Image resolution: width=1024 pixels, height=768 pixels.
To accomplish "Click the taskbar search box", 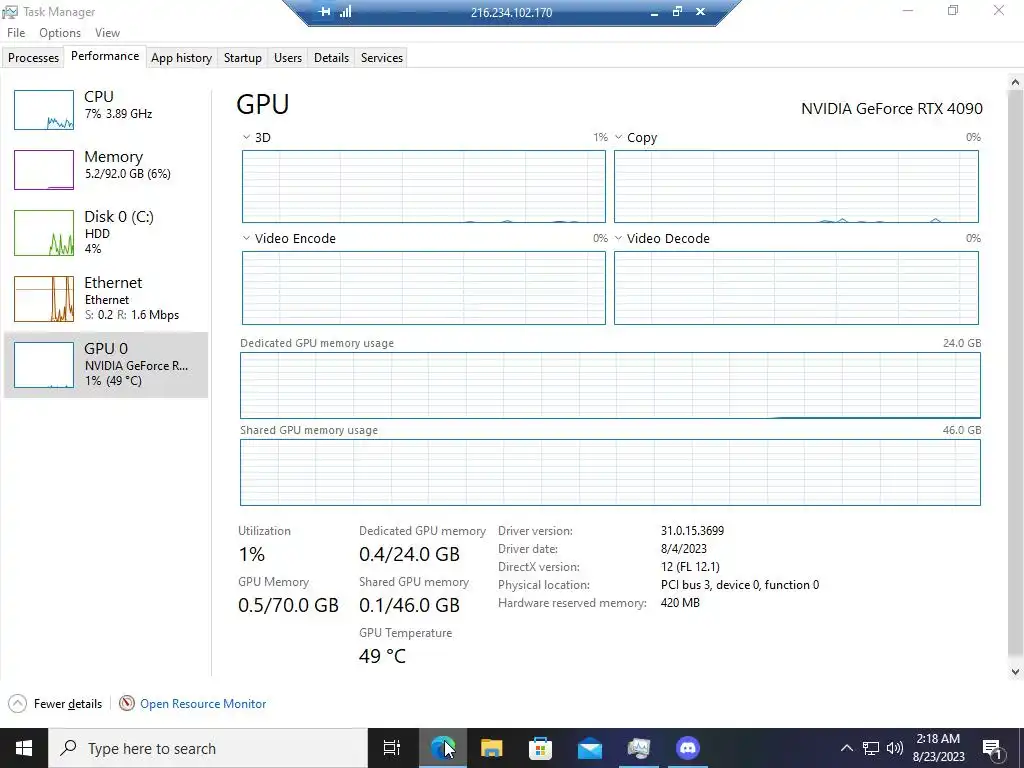I will pos(208,748).
